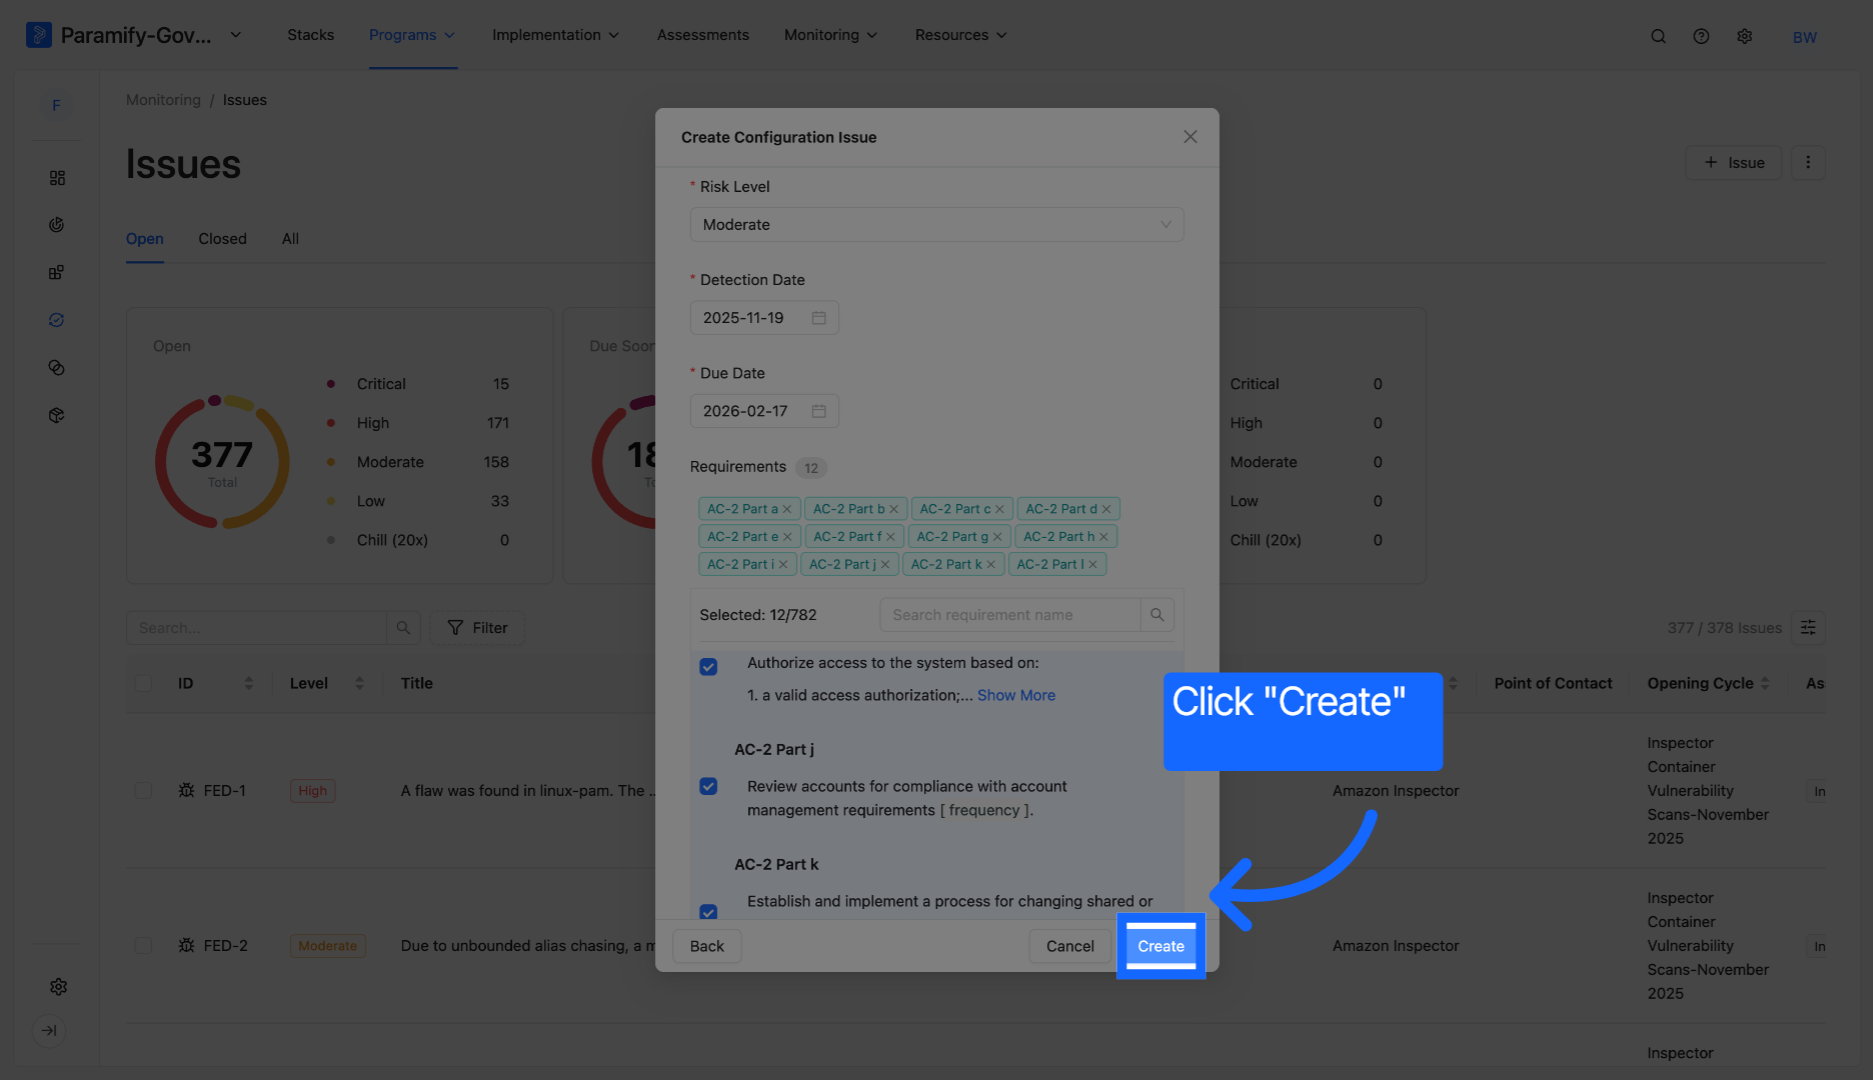Focus the issues Search field
The height and width of the screenshot is (1080, 1873).
[256, 628]
